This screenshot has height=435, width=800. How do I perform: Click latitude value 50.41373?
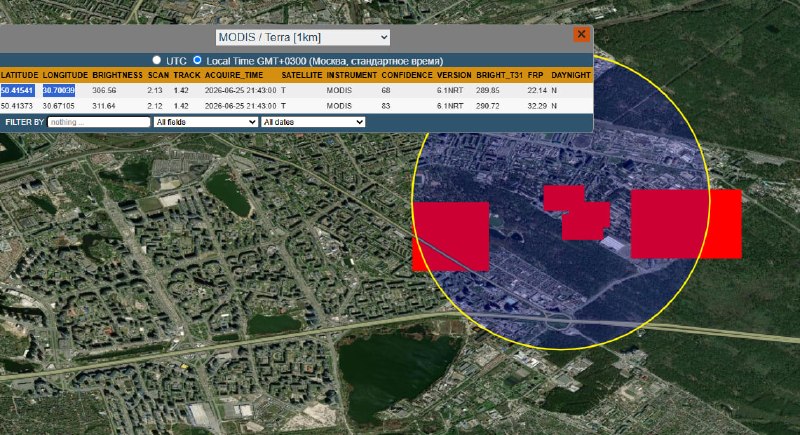(x=17, y=106)
